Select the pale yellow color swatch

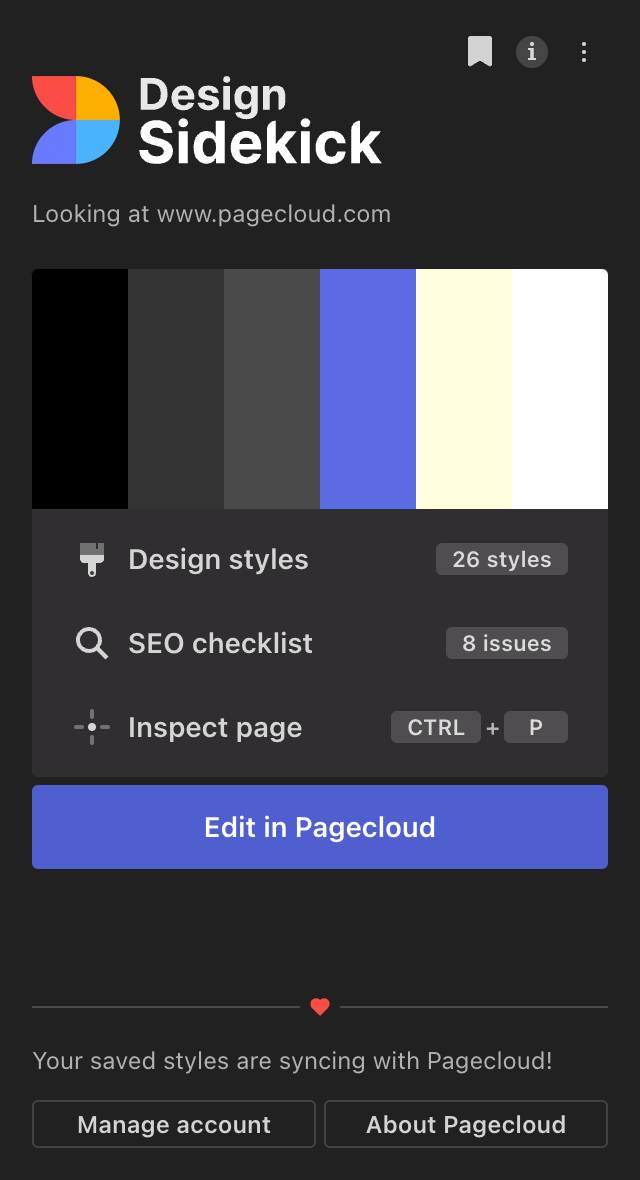click(464, 389)
